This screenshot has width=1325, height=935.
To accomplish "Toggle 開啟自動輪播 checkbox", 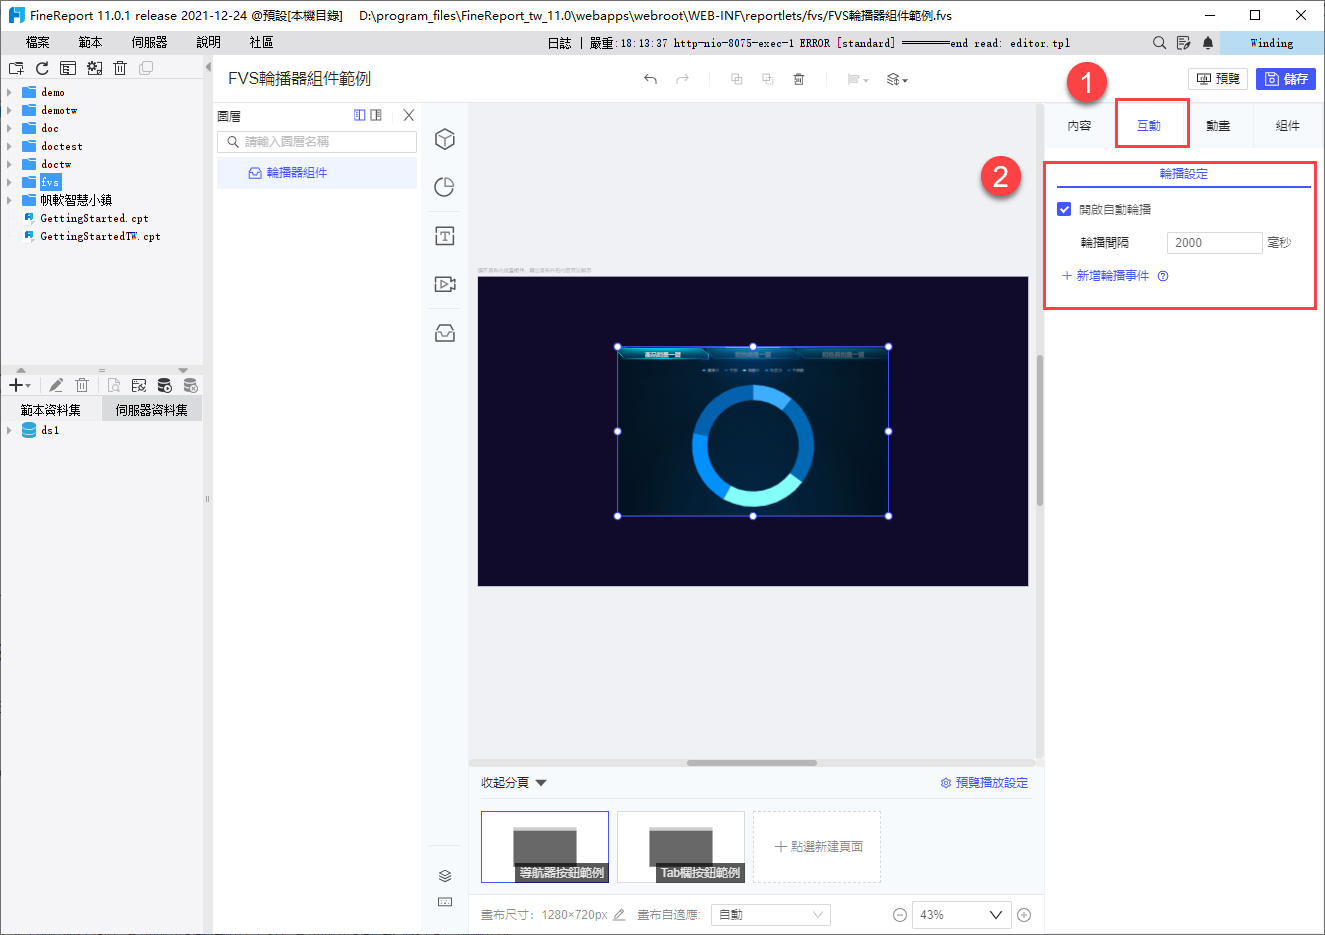I will click(x=1064, y=209).
